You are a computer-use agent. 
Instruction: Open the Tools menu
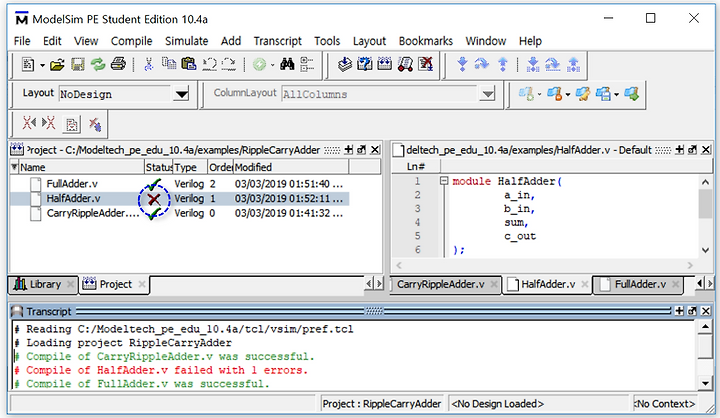[x=327, y=41]
